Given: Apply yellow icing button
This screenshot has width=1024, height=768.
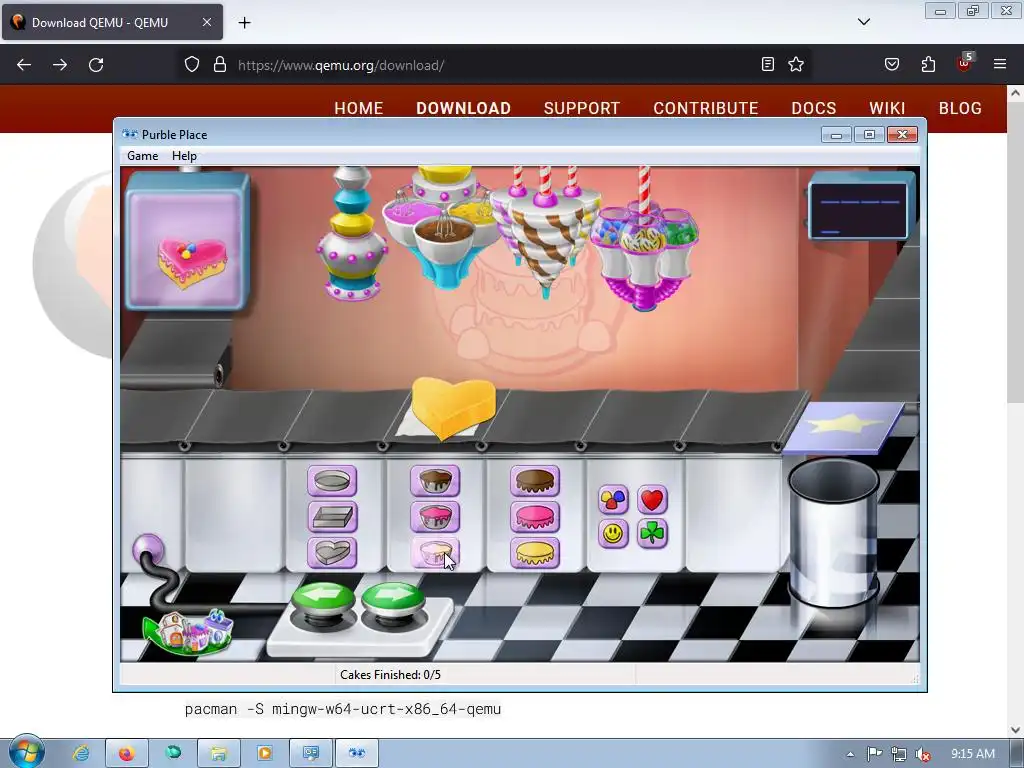Looking at the screenshot, I should [535, 552].
